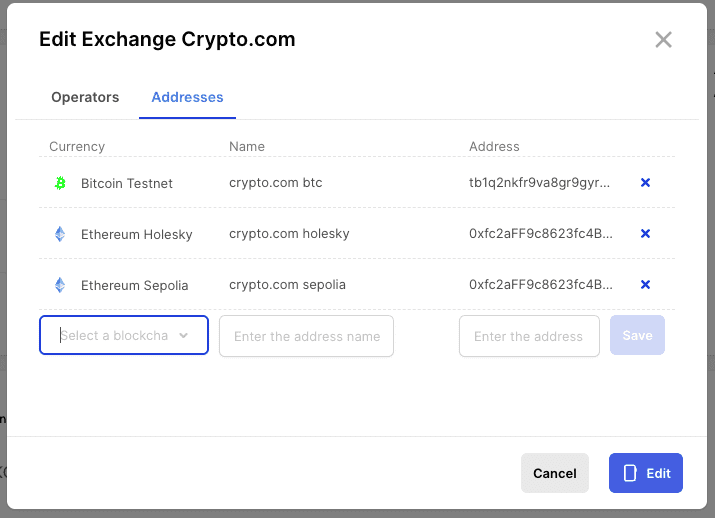Cancel the exchange edit

[x=554, y=473]
